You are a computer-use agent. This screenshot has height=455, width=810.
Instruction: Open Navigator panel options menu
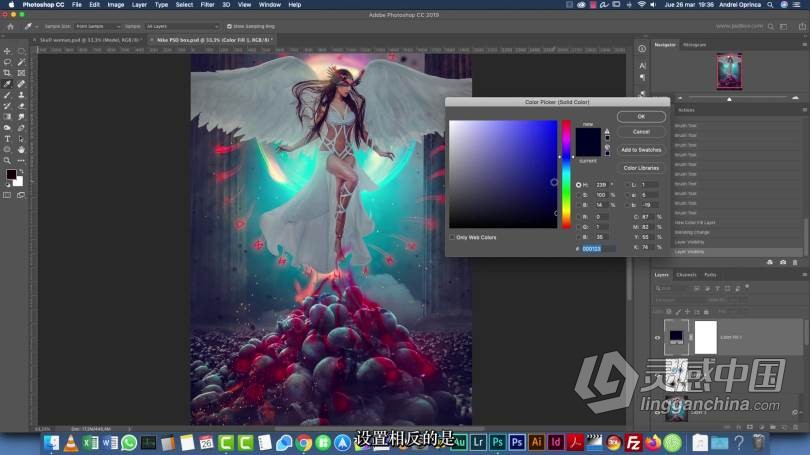pos(804,45)
